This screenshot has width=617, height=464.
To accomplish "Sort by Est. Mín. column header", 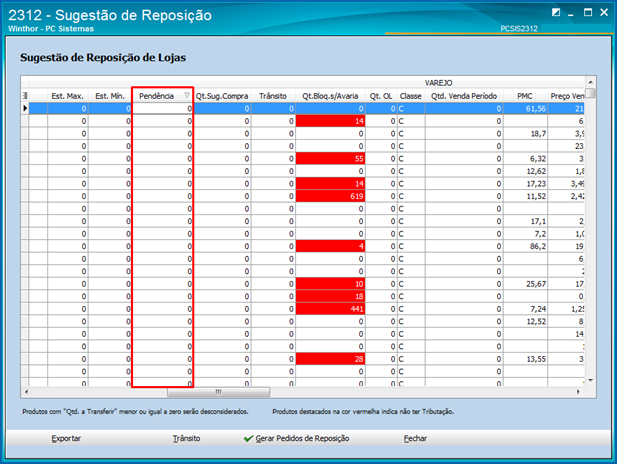I will [109, 96].
